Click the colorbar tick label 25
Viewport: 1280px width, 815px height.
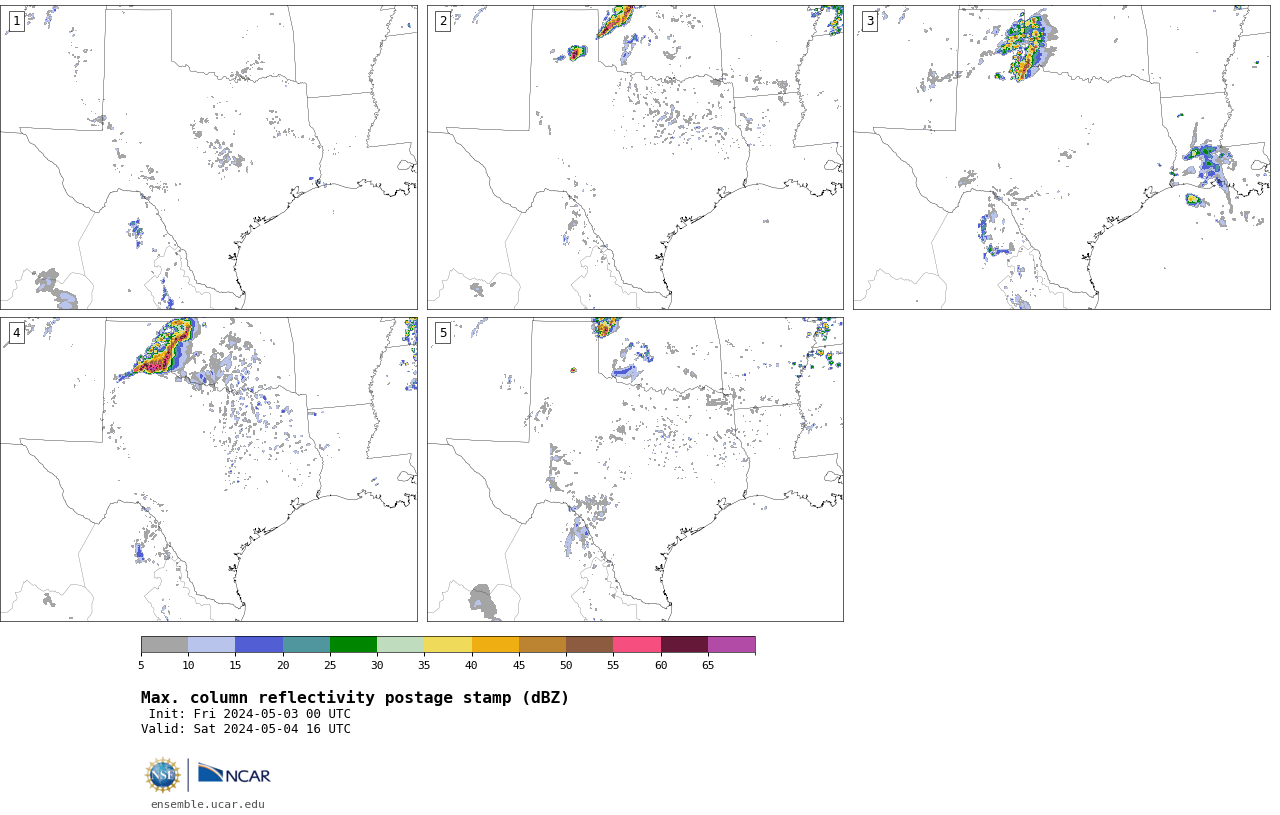(330, 666)
